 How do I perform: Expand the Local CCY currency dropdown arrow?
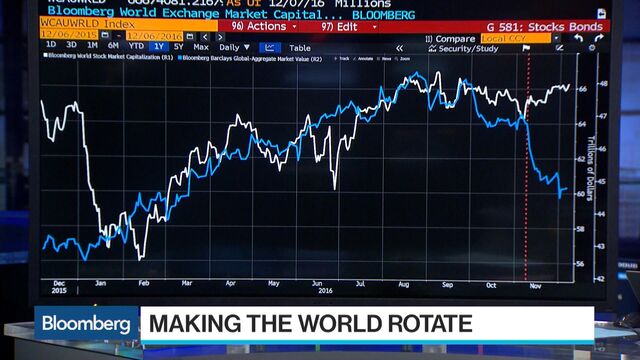pos(556,38)
